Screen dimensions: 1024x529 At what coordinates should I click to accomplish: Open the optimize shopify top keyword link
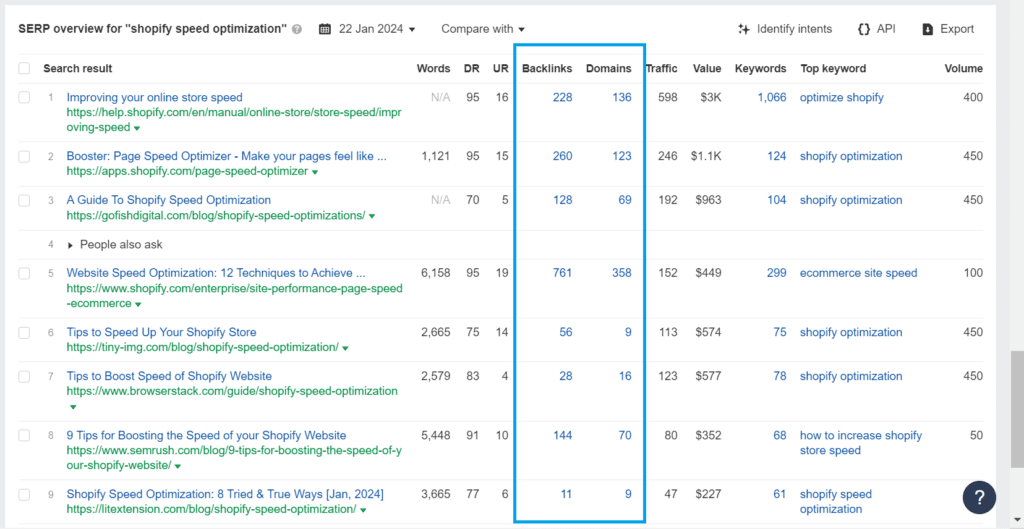pyautogui.click(x=842, y=97)
